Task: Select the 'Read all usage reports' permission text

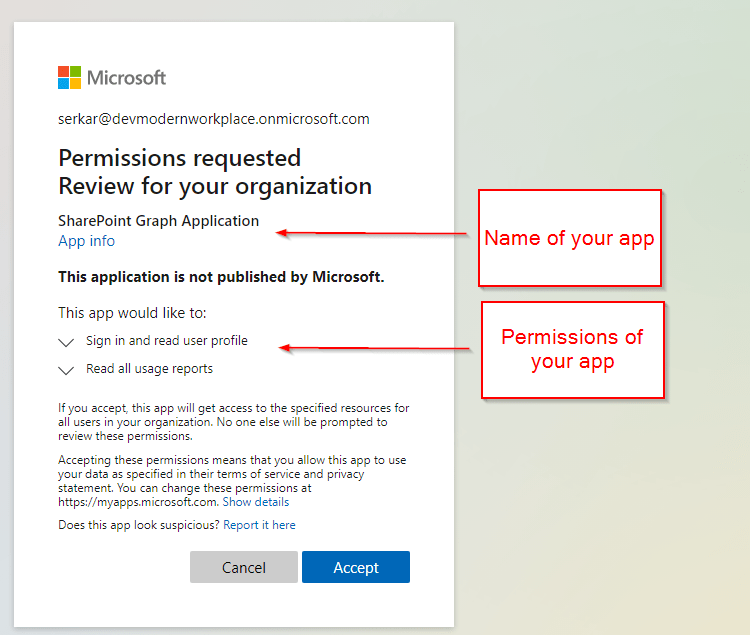Action: click(x=149, y=369)
